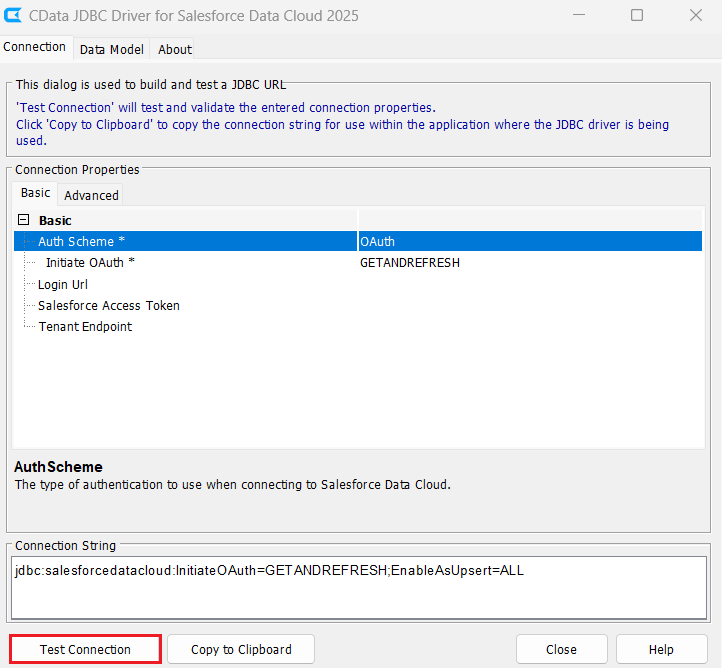The width and height of the screenshot is (722, 668).
Task: Click inside the Connection String text box
Action: pyautogui.click(x=360, y=588)
